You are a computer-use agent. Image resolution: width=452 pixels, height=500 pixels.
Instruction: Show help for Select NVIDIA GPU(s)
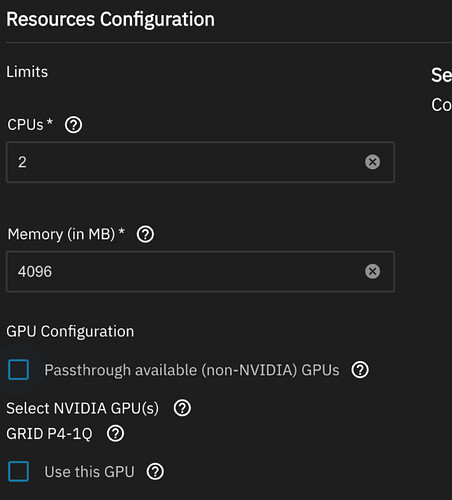pyautogui.click(x=182, y=408)
